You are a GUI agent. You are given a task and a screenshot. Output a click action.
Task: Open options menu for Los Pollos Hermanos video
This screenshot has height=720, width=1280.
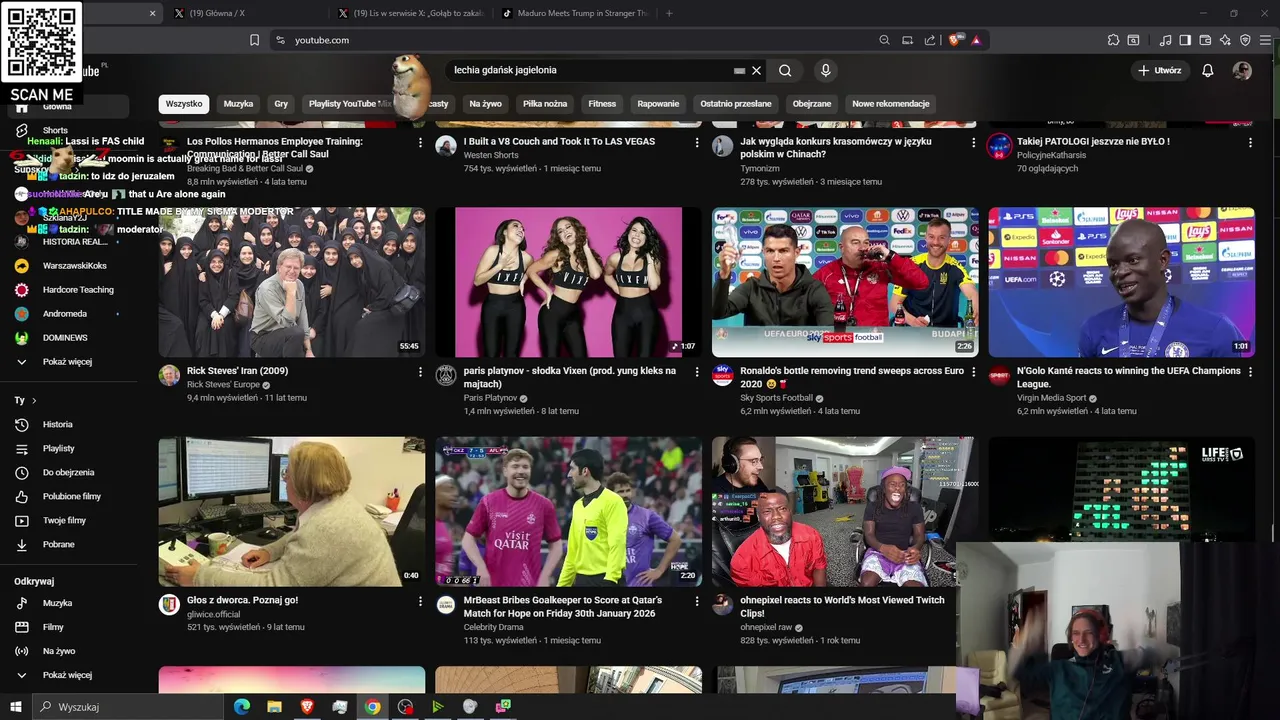coord(420,143)
